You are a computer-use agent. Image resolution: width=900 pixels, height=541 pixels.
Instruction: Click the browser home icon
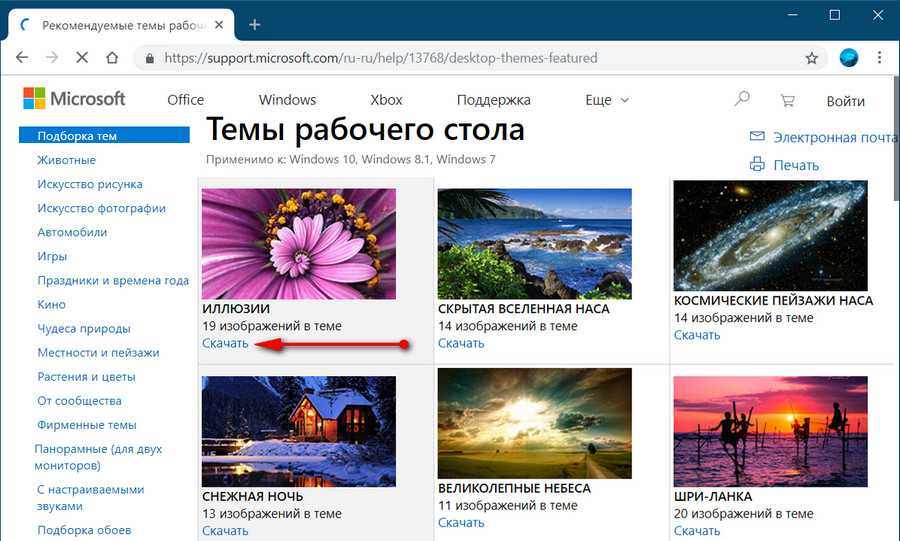click(x=113, y=58)
